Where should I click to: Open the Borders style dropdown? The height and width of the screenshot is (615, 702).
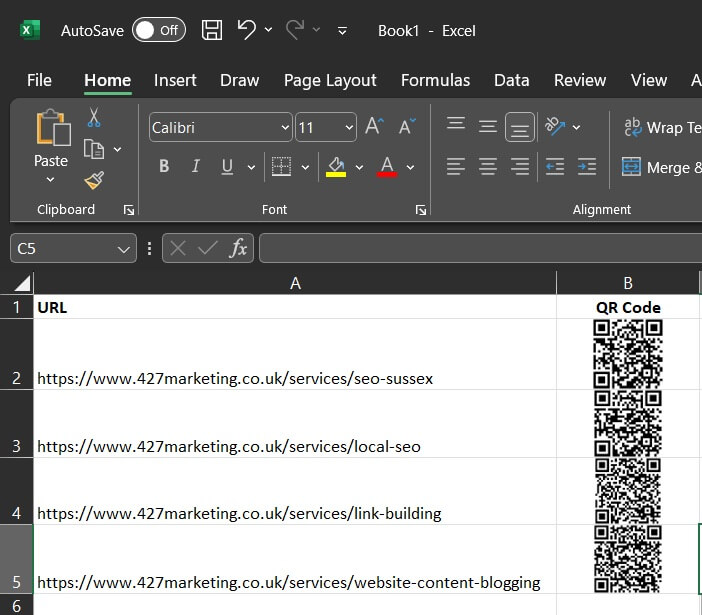point(305,167)
